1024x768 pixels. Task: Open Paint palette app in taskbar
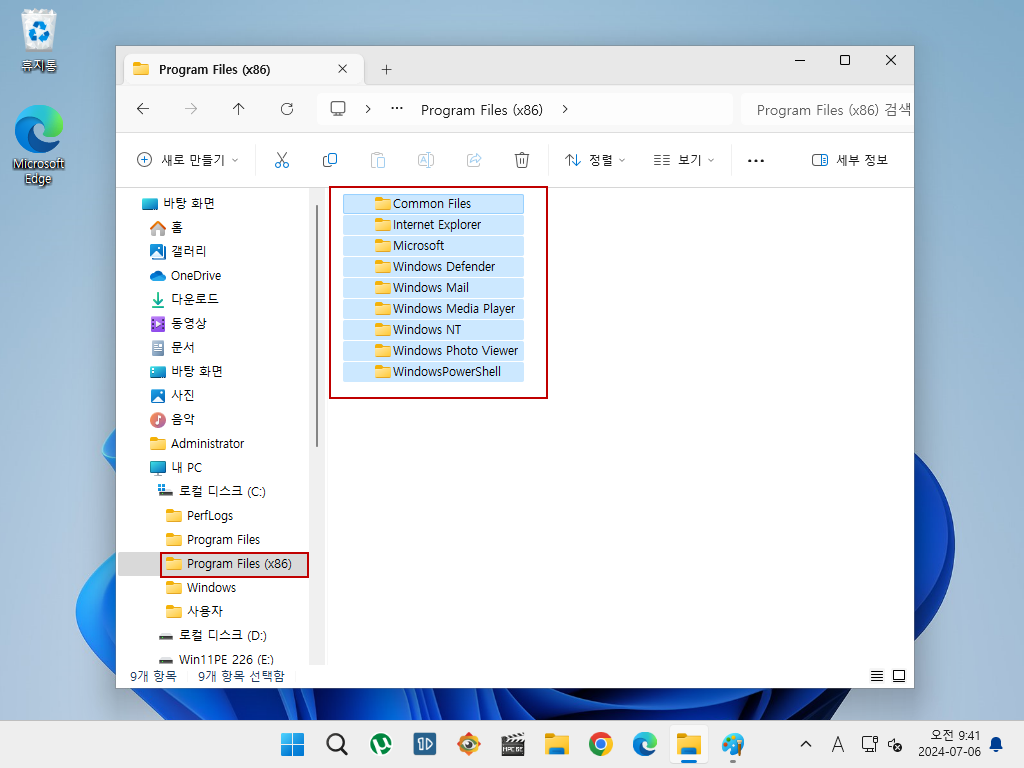pos(733,744)
